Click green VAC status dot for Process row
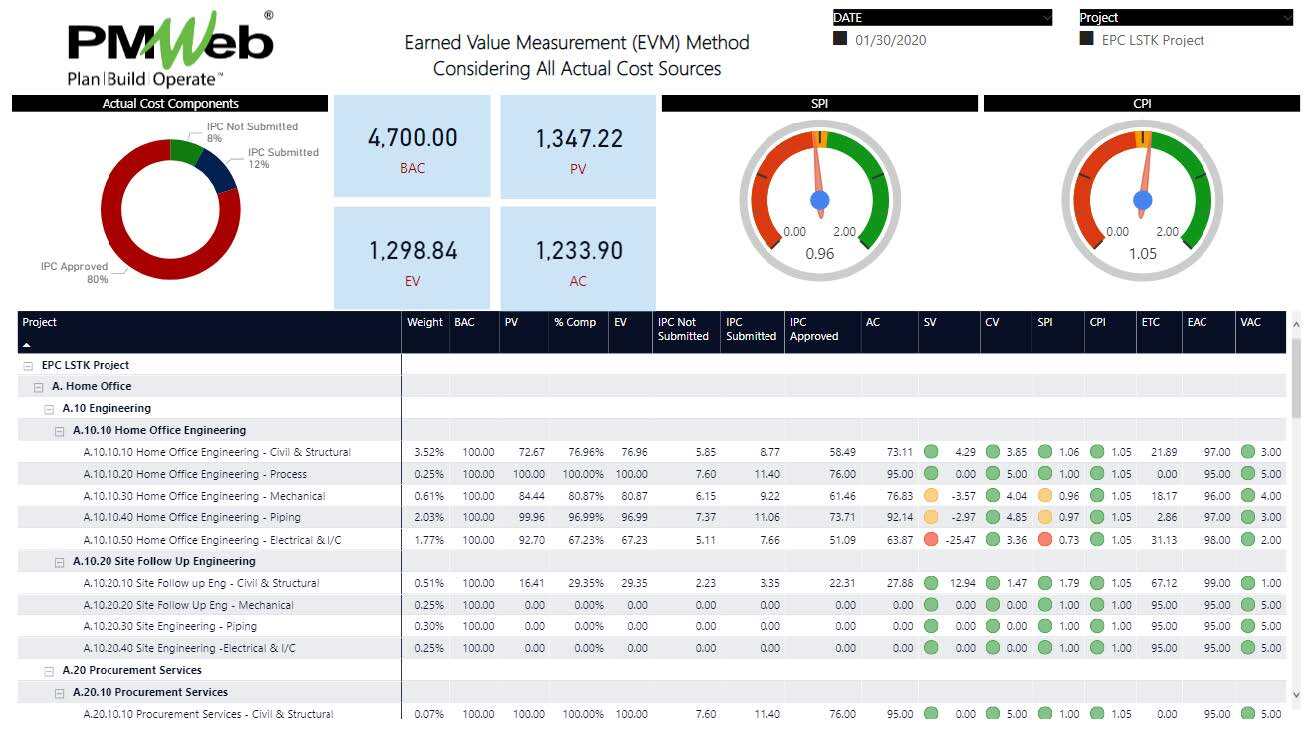 click(x=1247, y=474)
